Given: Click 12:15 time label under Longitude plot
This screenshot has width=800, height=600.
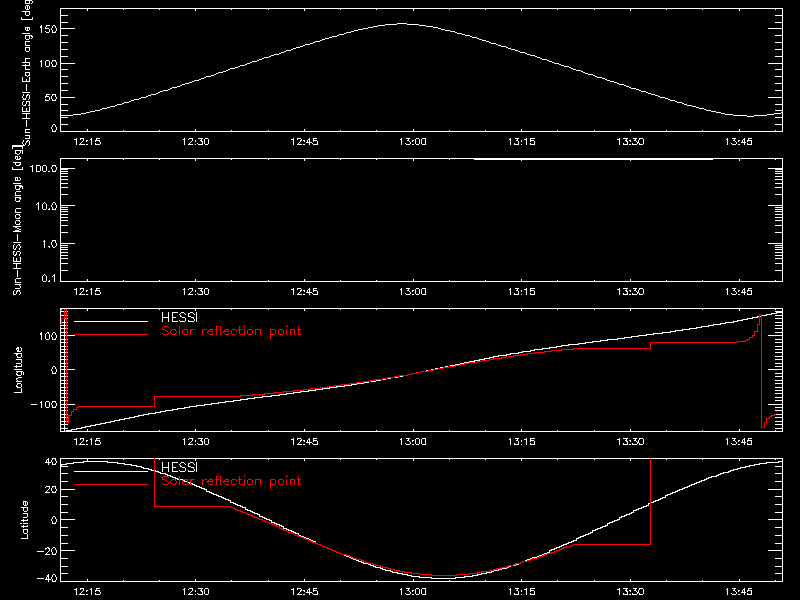Looking at the screenshot, I should tap(87, 442).
